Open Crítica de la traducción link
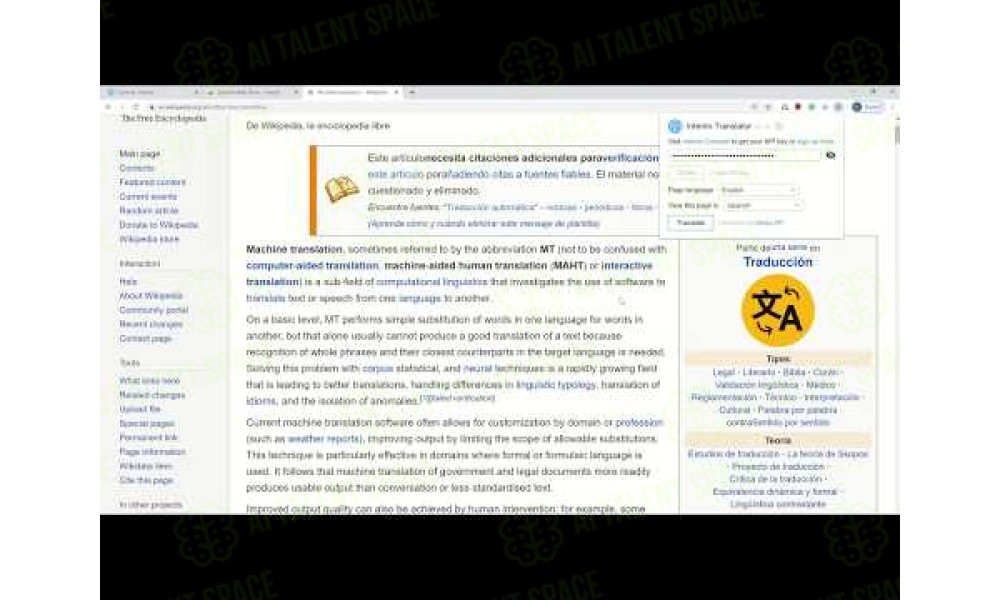 coord(776,479)
